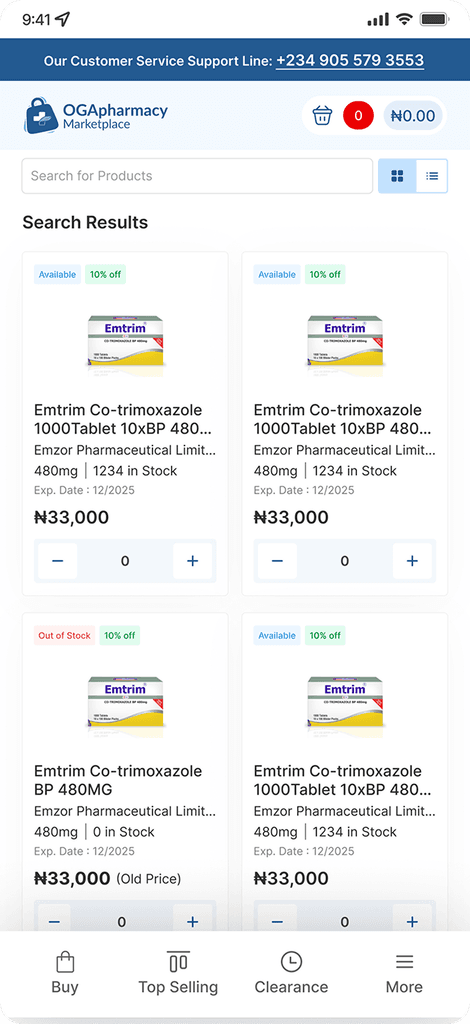Switch to grid view layout
470x1024 pixels.
point(397,176)
